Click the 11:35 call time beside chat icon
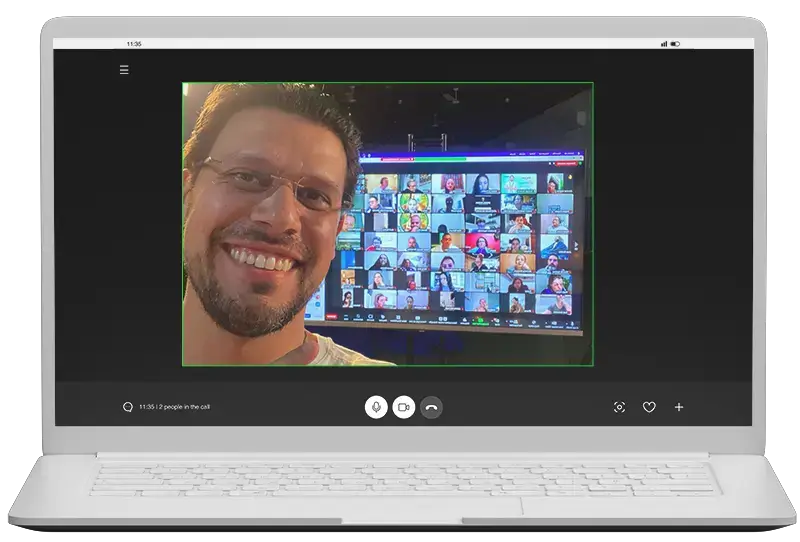Viewport: 800px width, 542px height. 146,407
